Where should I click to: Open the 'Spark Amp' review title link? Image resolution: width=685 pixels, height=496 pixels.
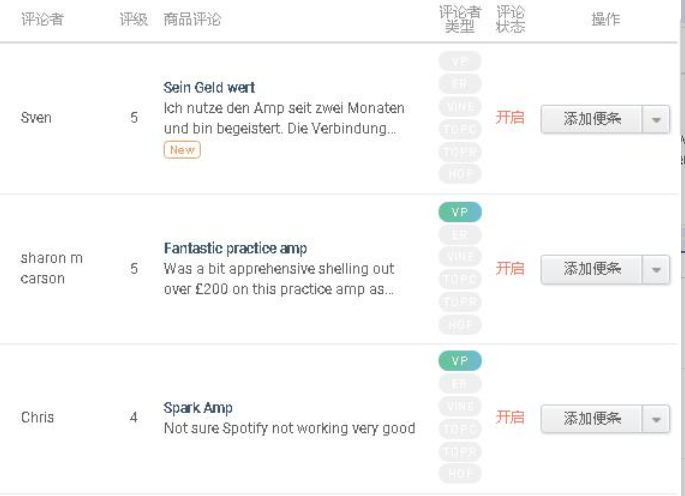coord(198,408)
